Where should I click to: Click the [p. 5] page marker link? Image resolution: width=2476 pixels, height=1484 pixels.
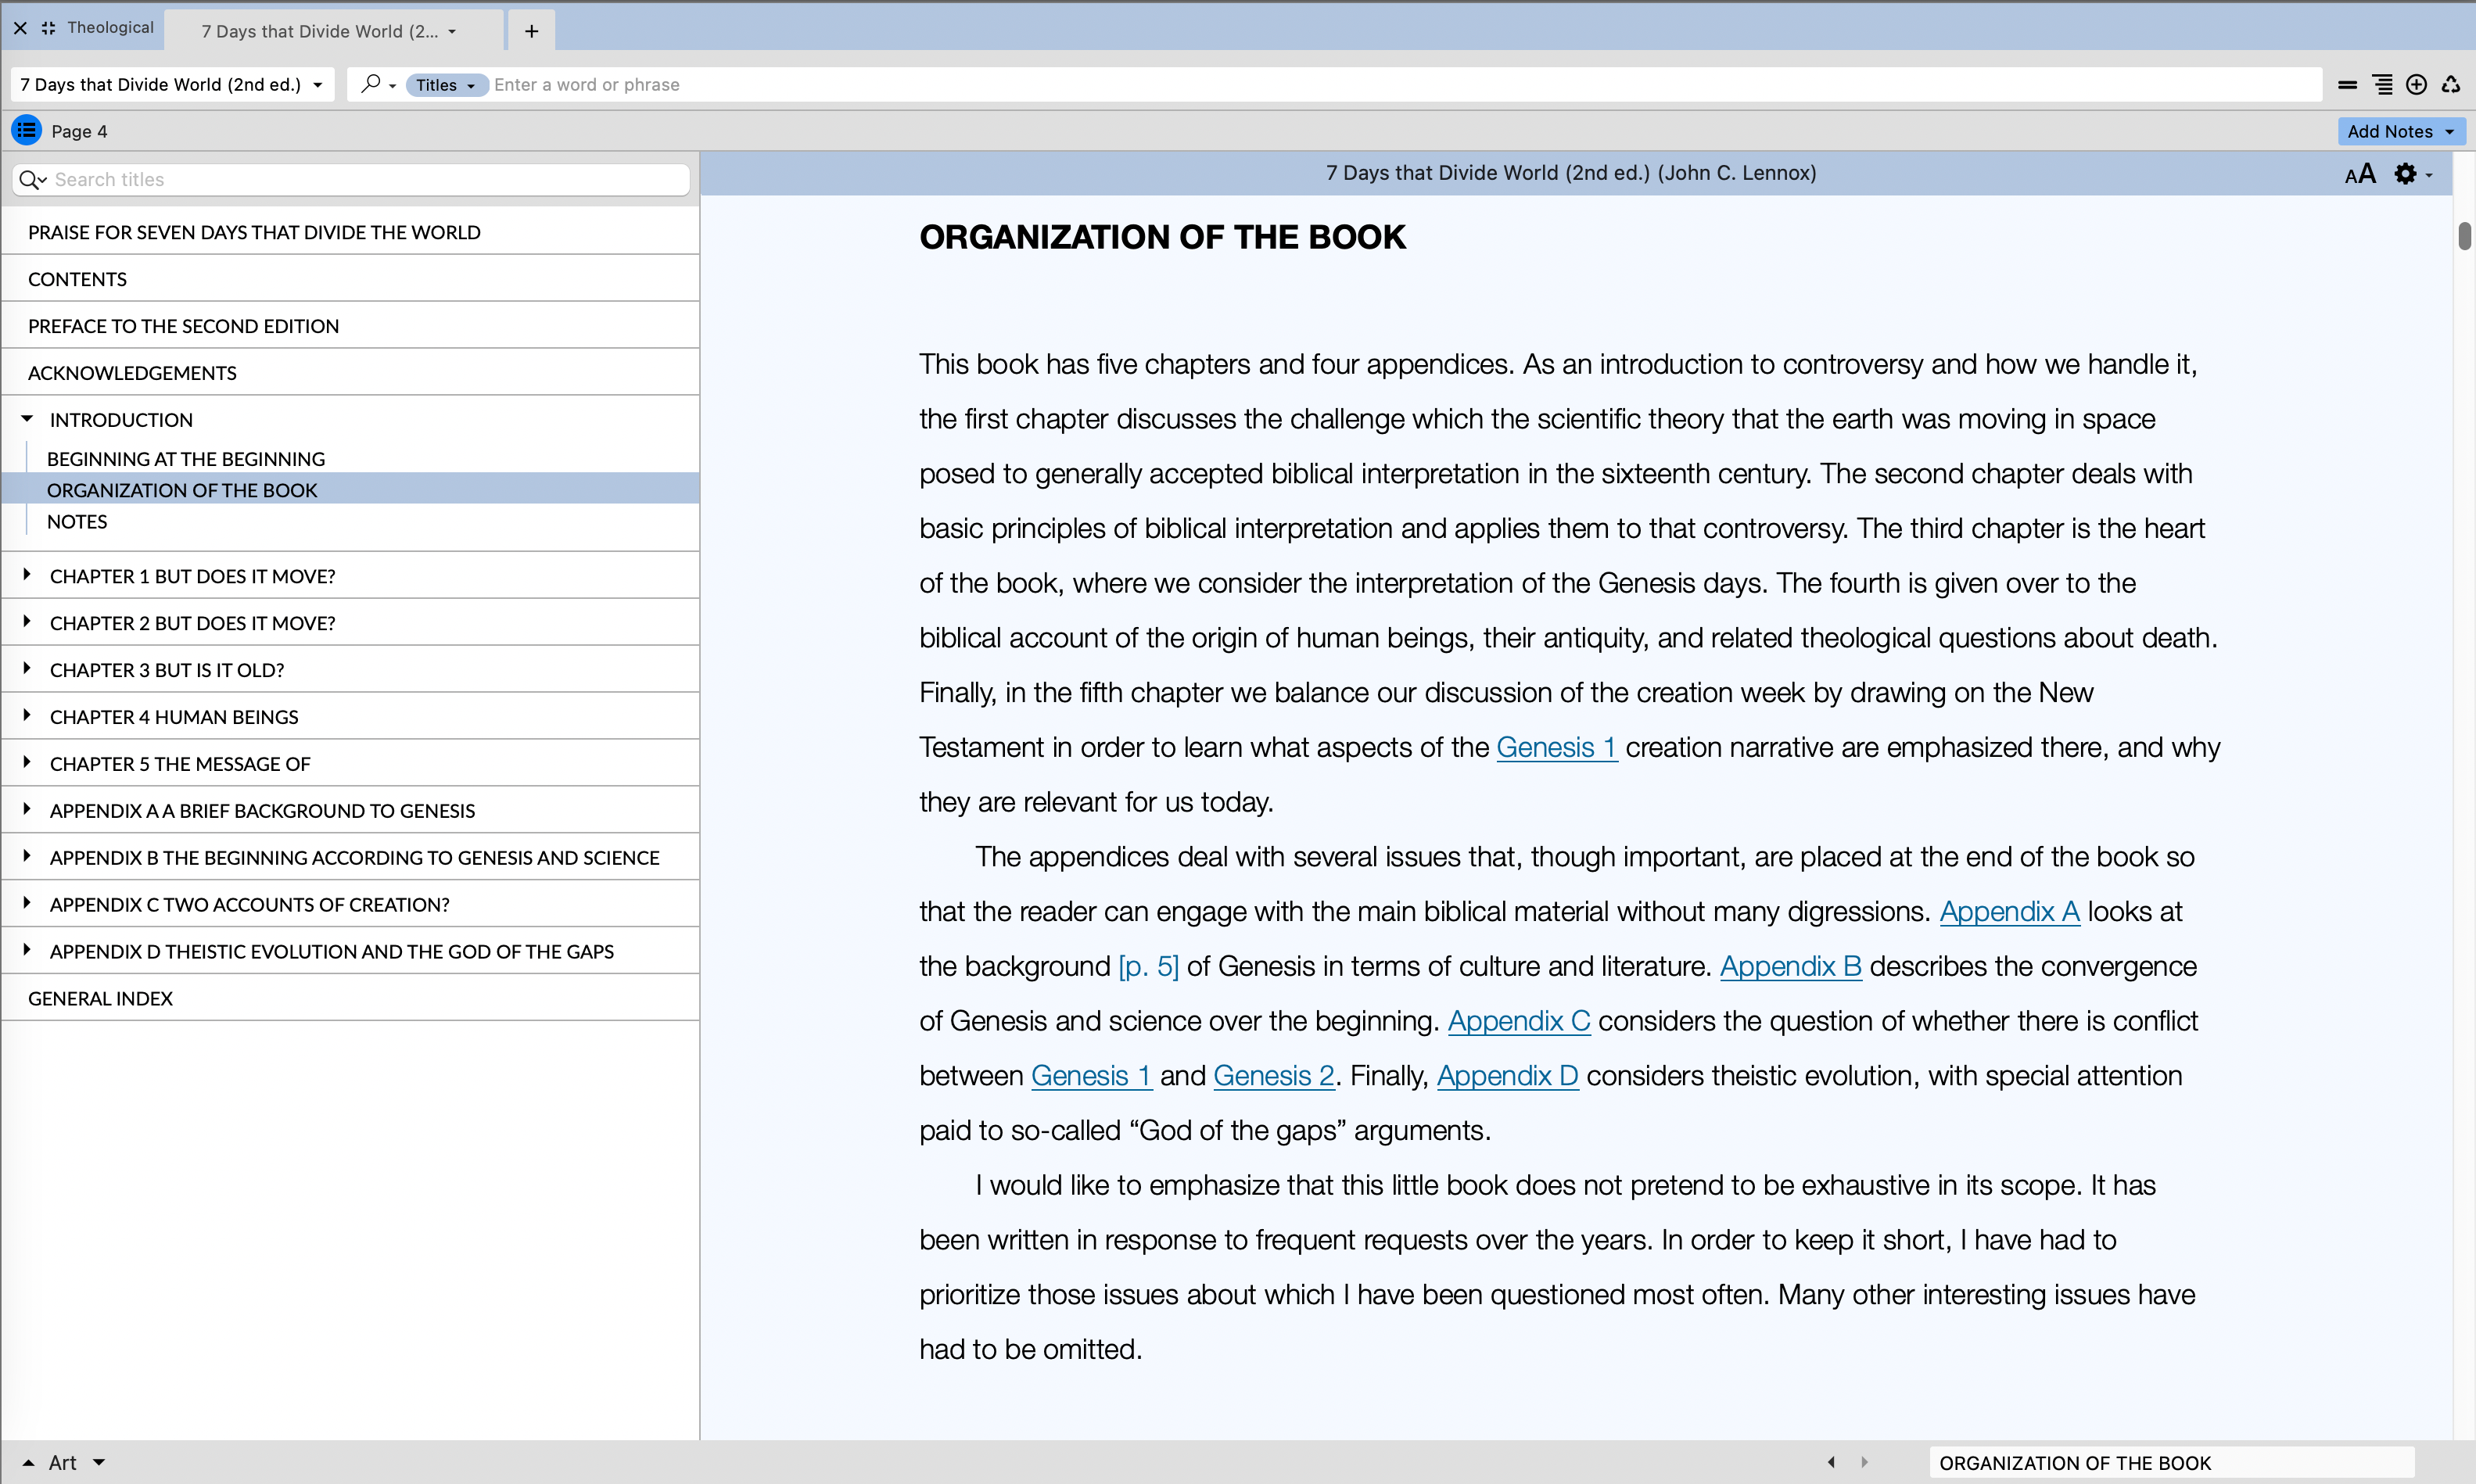(x=1148, y=967)
